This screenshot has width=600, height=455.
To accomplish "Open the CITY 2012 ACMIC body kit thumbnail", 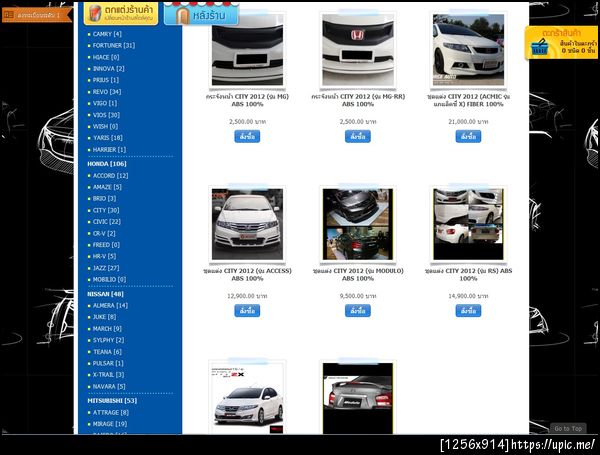I will tap(468, 50).
